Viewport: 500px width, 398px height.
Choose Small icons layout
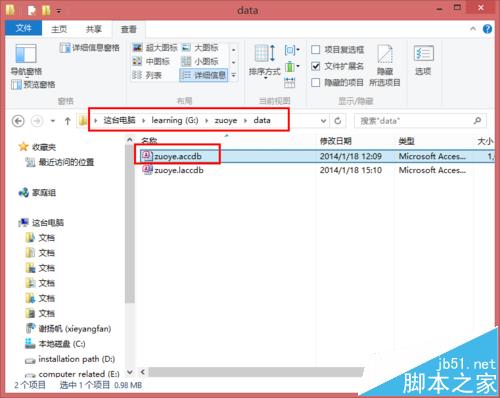200,61
